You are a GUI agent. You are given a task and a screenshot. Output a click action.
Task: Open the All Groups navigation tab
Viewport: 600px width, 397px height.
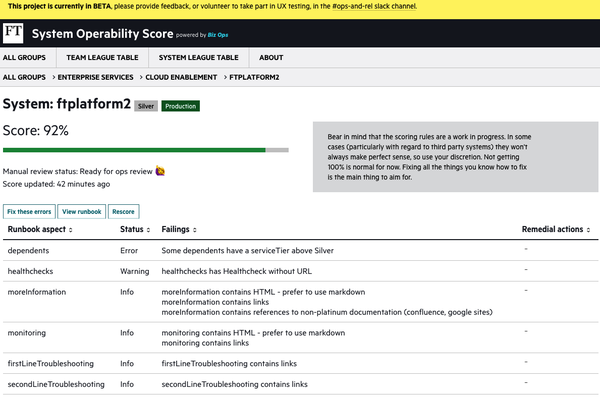(x=24, y=57)
